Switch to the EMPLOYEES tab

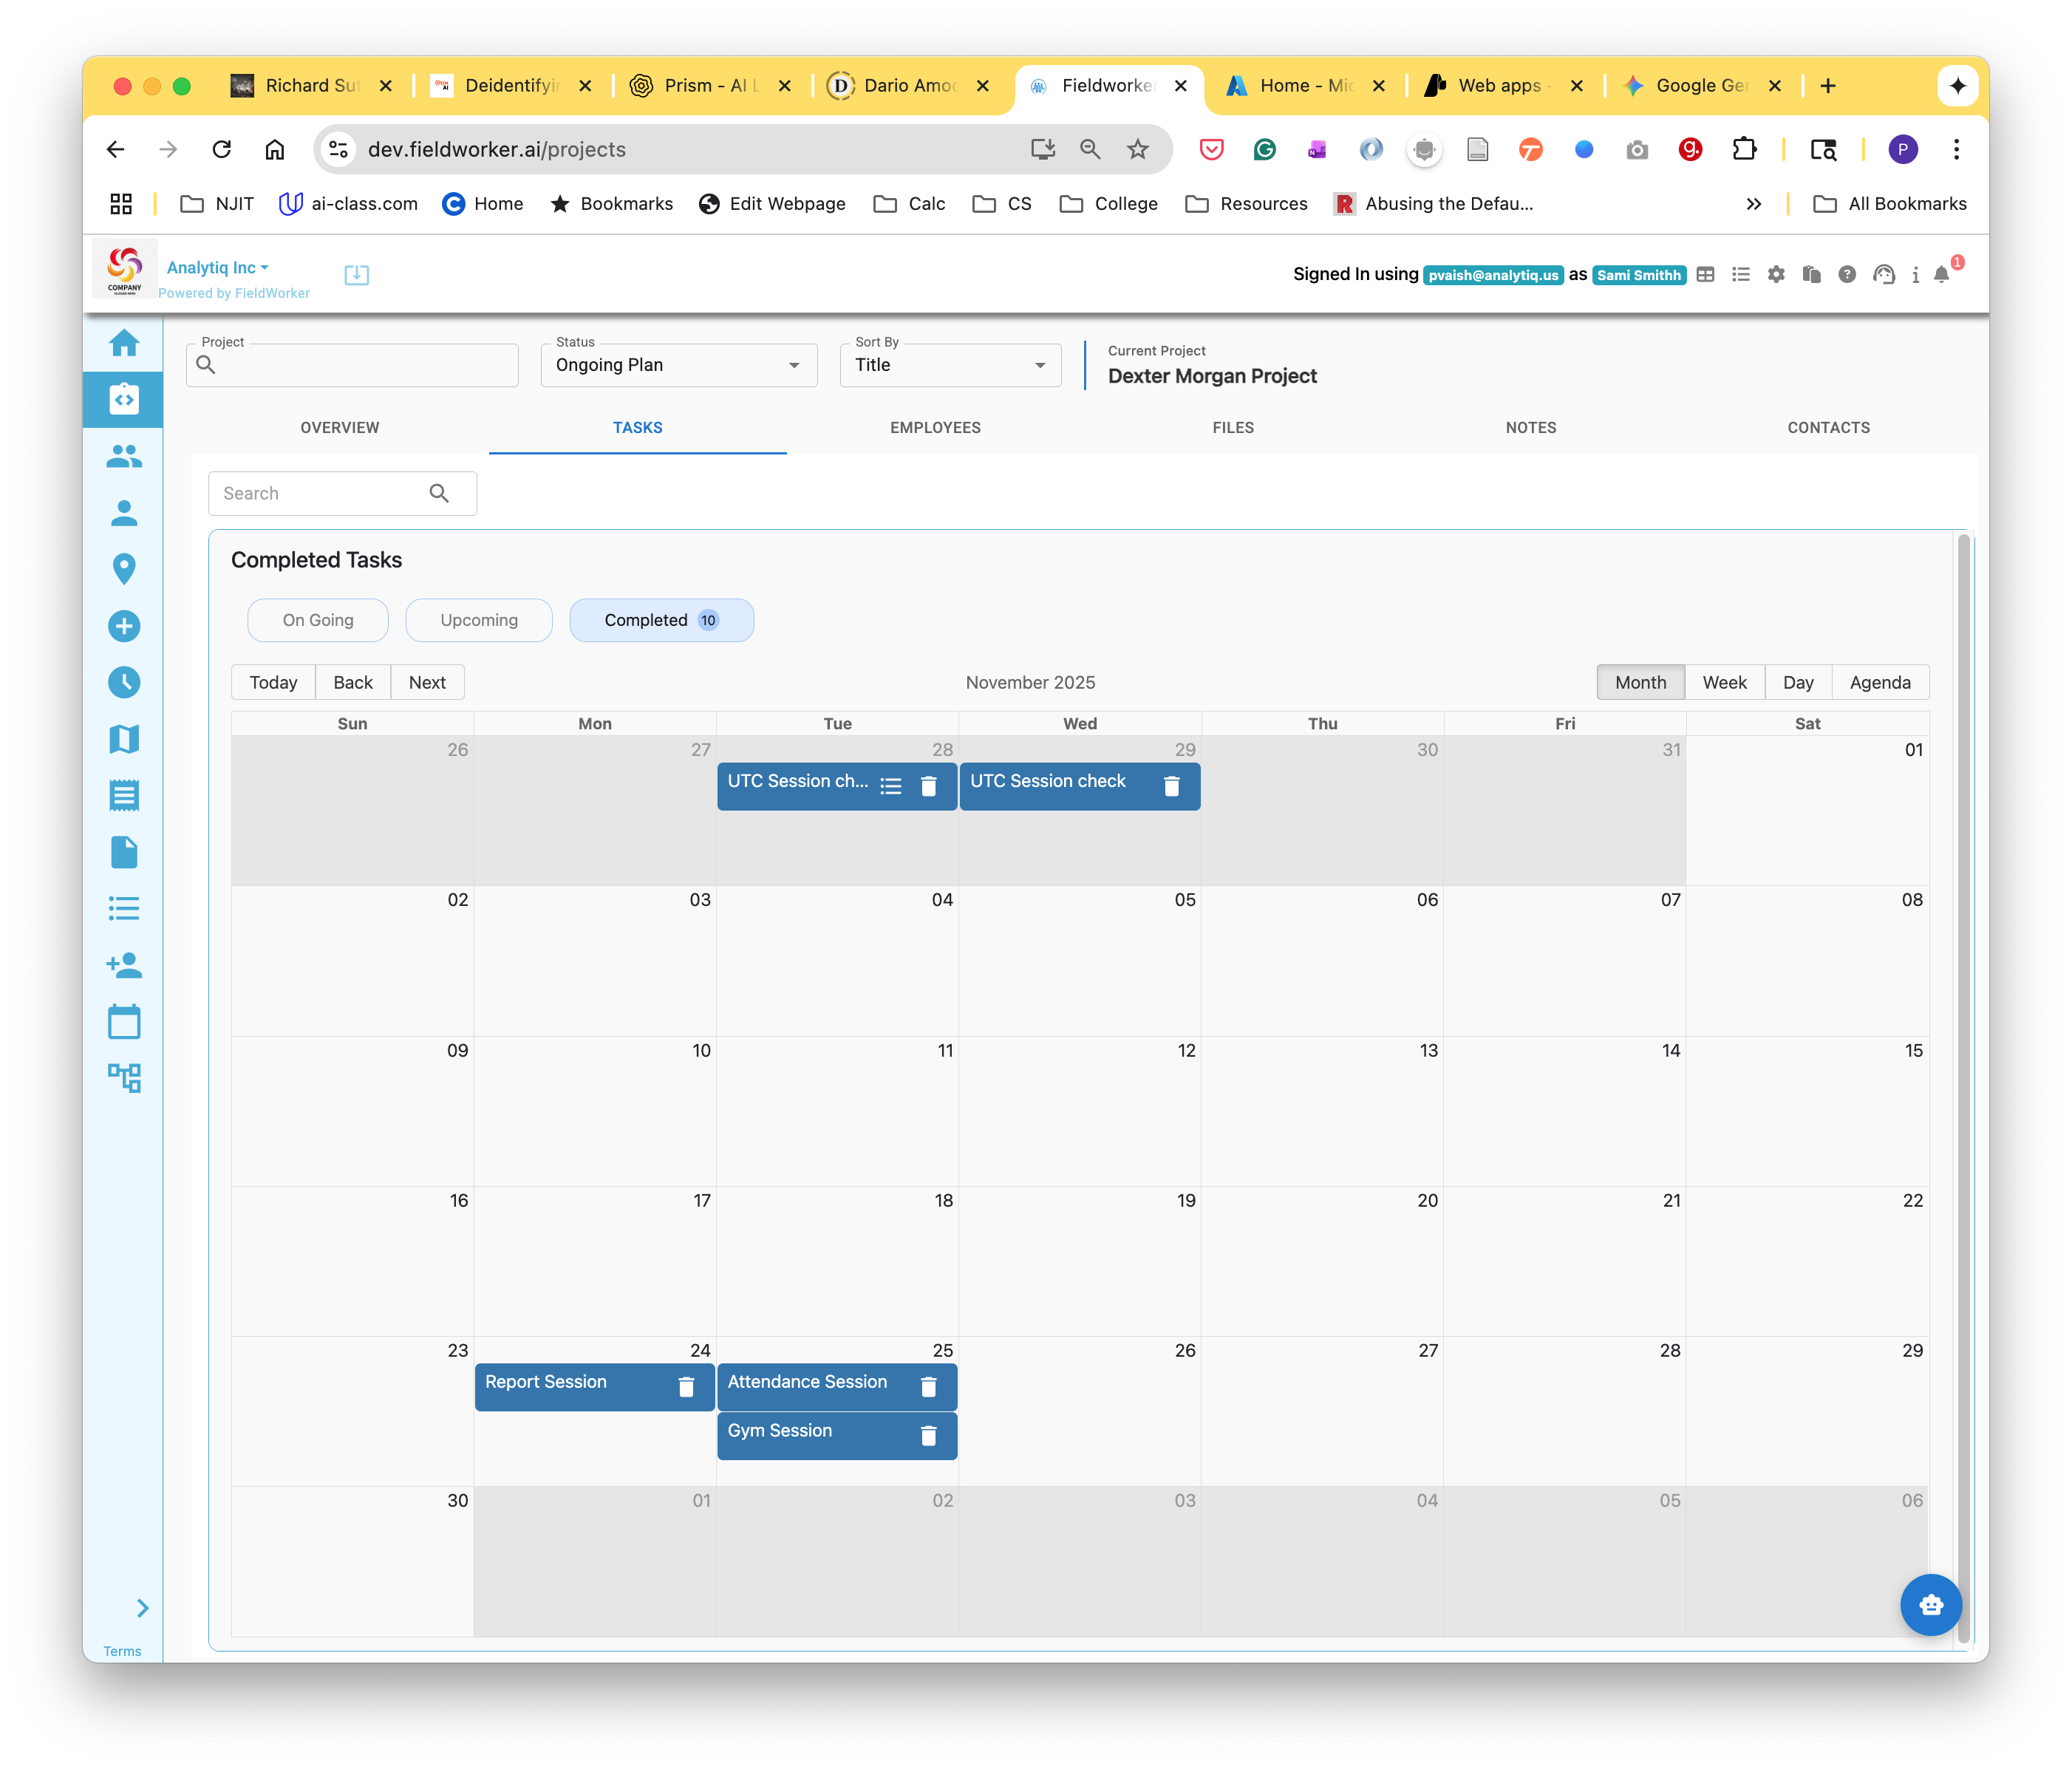[x=935, y=428]
